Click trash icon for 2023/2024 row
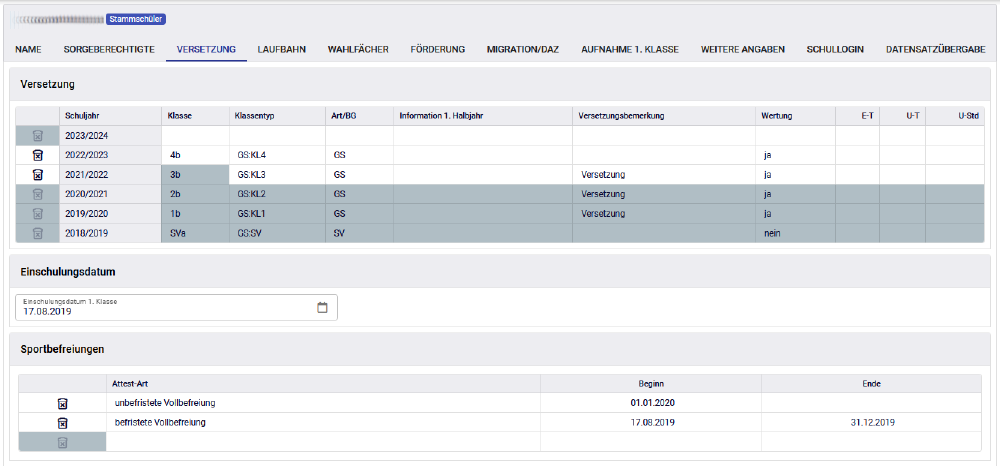The width and height of the screenshot is (1000, 466). click(37, 136)
